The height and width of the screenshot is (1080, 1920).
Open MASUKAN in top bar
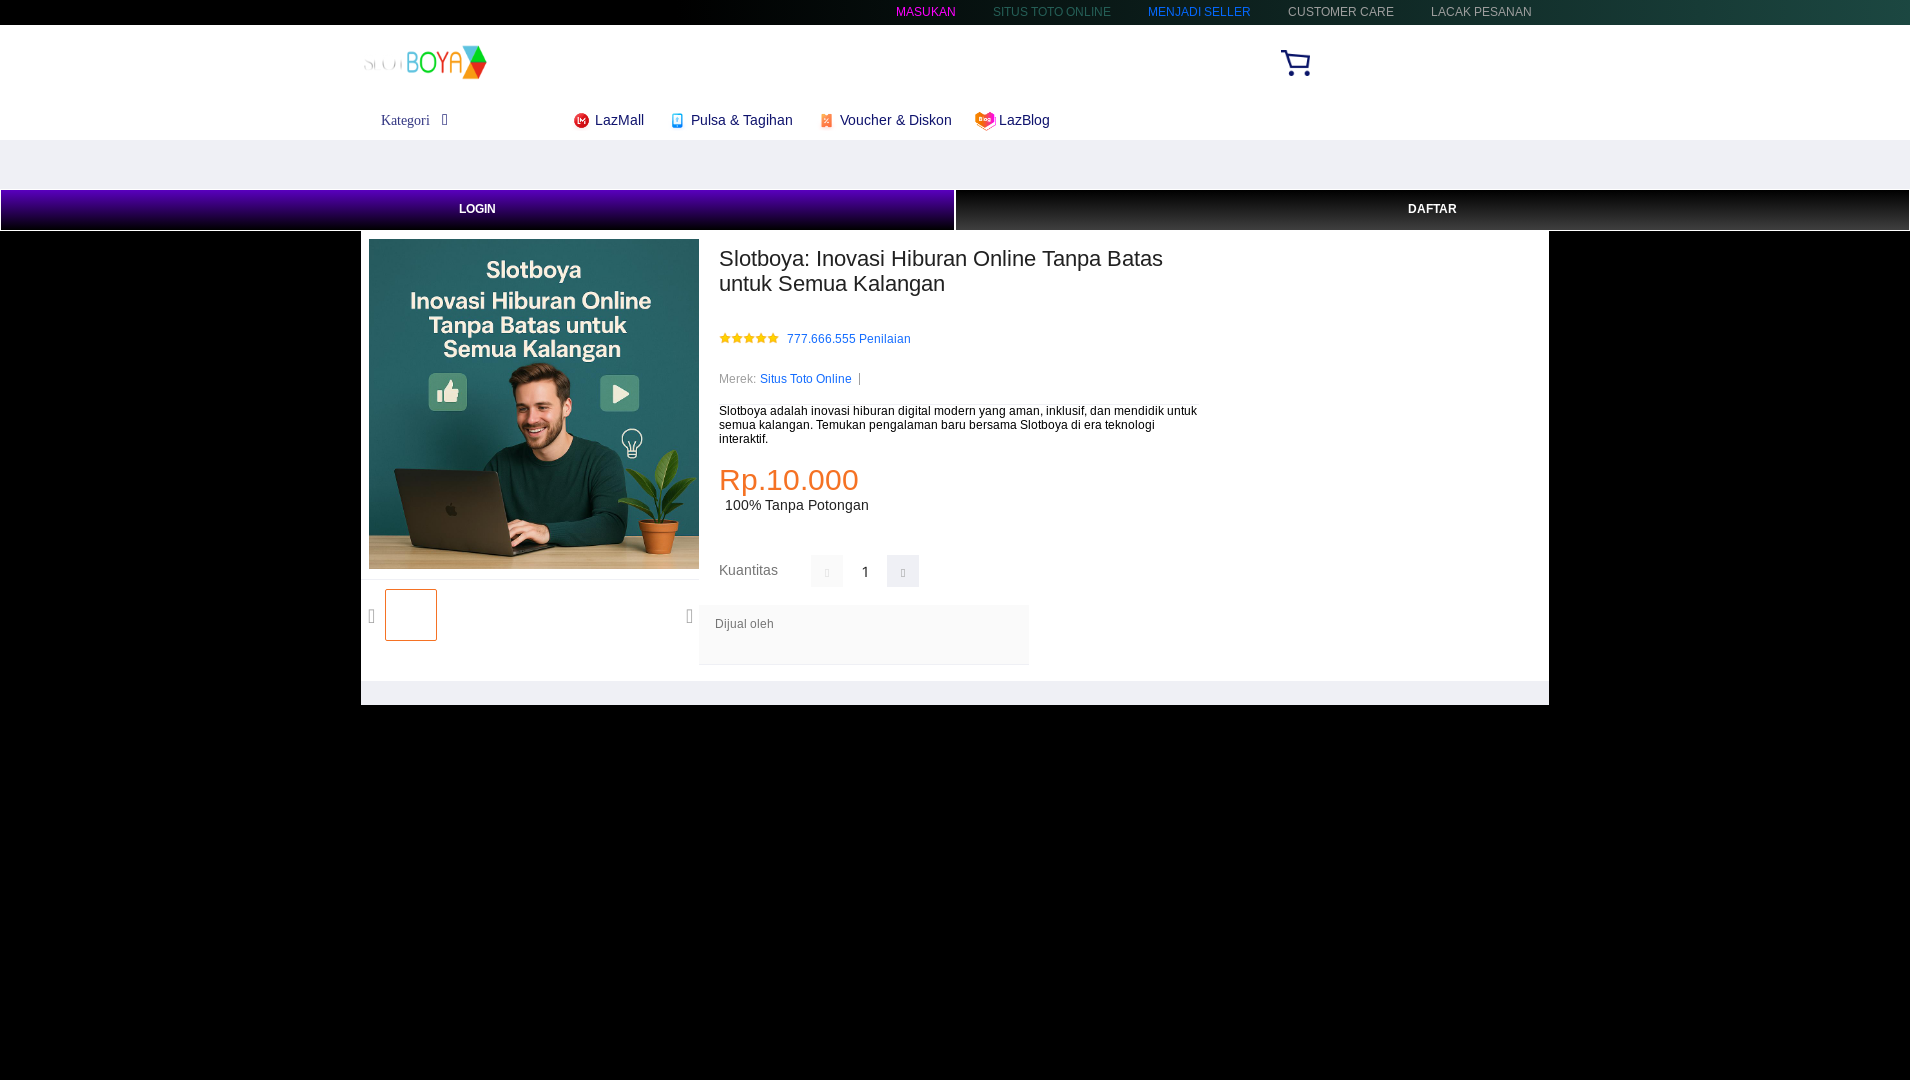[x=926, y=12]
